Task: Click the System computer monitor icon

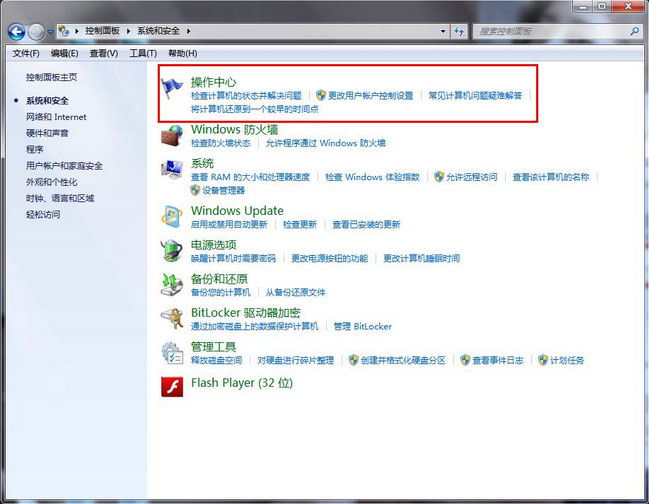Action: pyautogui.click(x=171, y=170)
